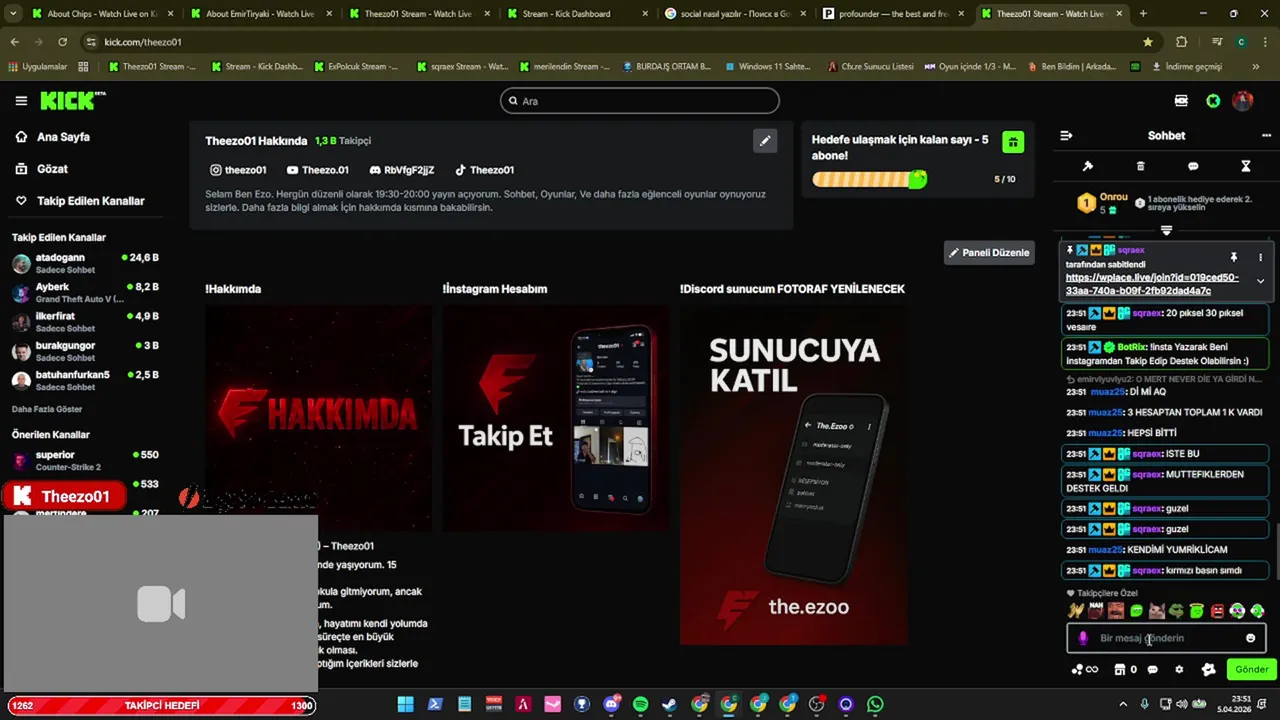Screen dimensions: 1280x720
Task: Click the pin icon on pinned message
Action: pos(1233,257)
